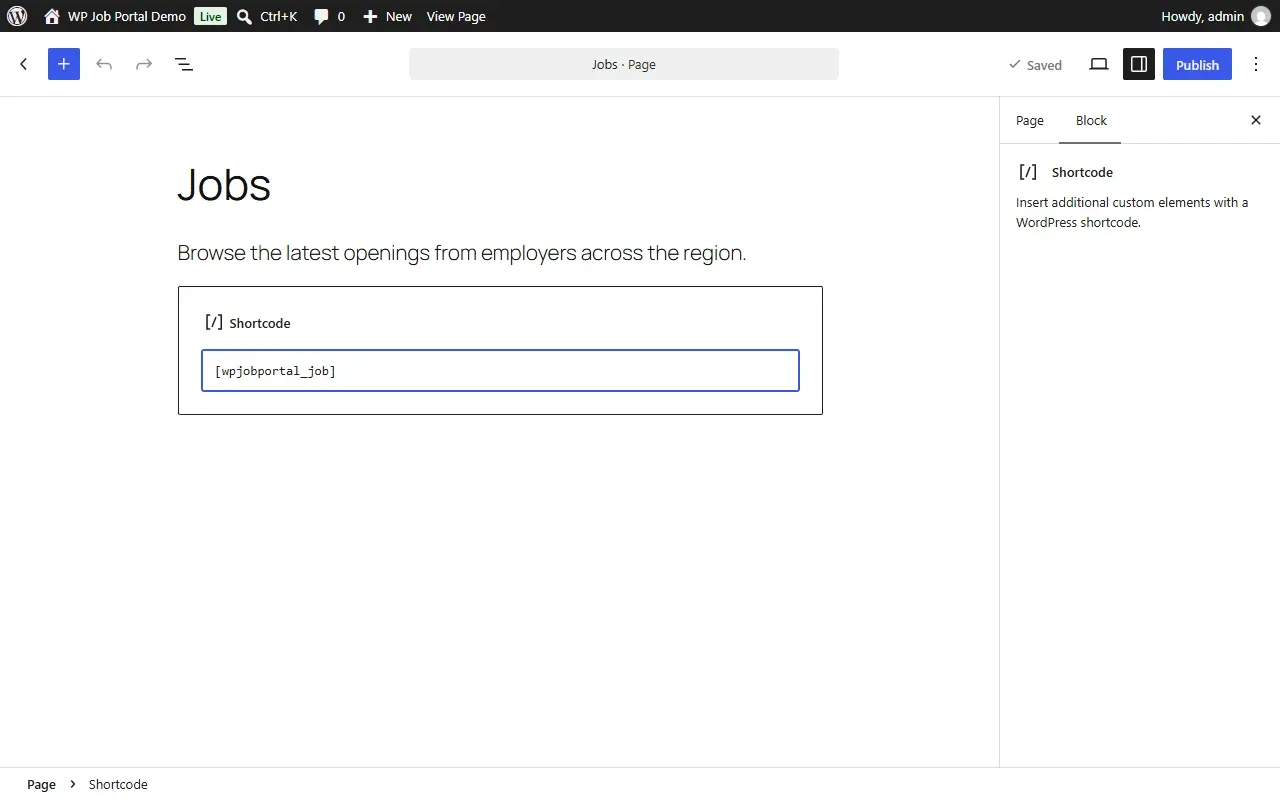
Task: Click the Shortcode heading in sidebar
Action: pyautogui.click(x=1082, y=172)
